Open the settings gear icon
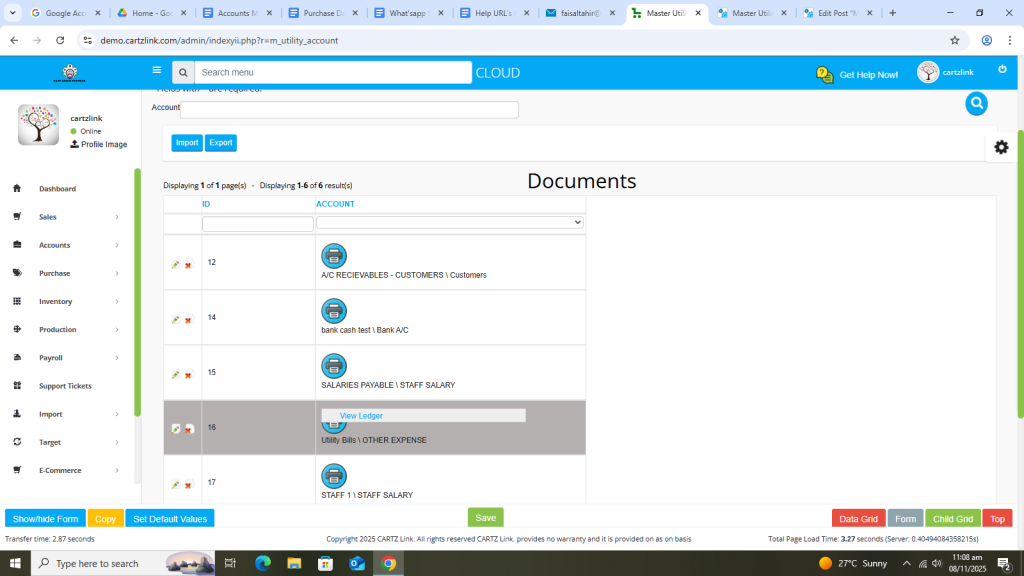 [1001, 147]
